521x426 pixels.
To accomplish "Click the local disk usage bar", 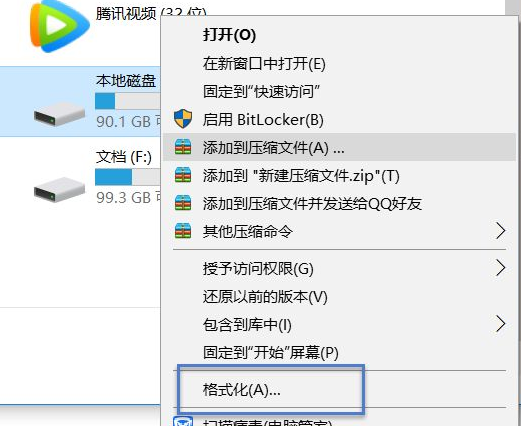I will point(128,101).
